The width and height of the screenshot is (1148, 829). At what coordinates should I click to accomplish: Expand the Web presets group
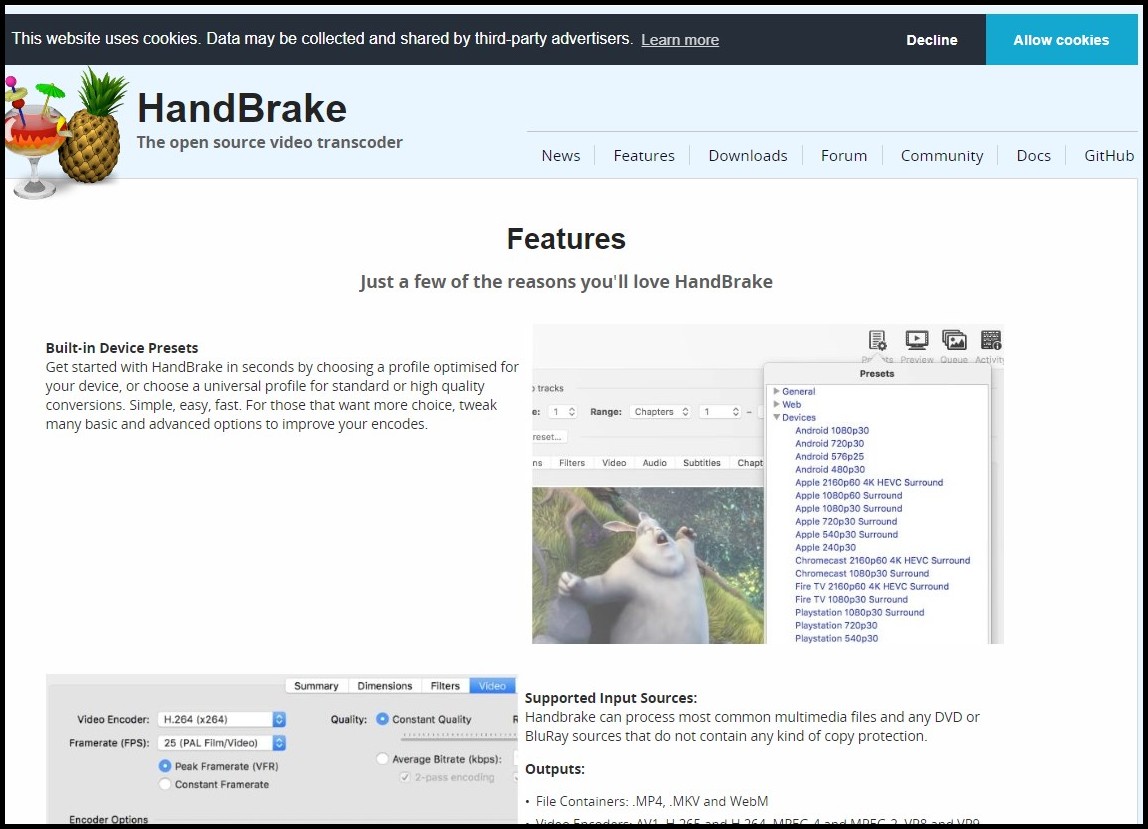point(777,404)
